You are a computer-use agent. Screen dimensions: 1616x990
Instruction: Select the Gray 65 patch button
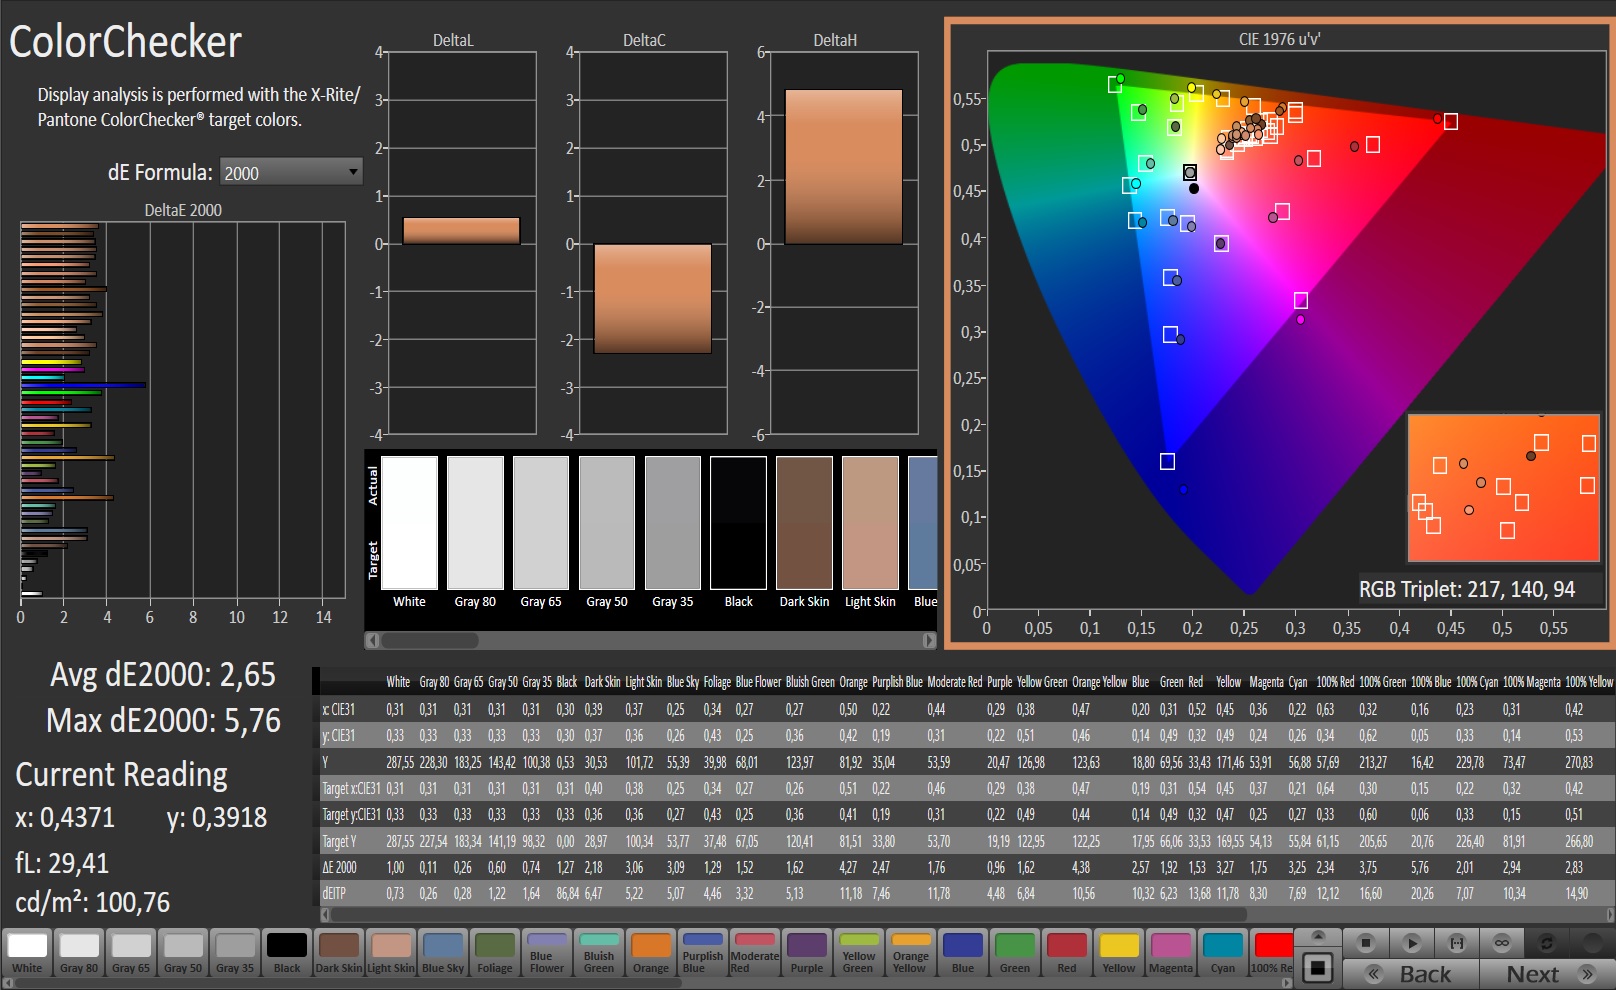(131, 953)
